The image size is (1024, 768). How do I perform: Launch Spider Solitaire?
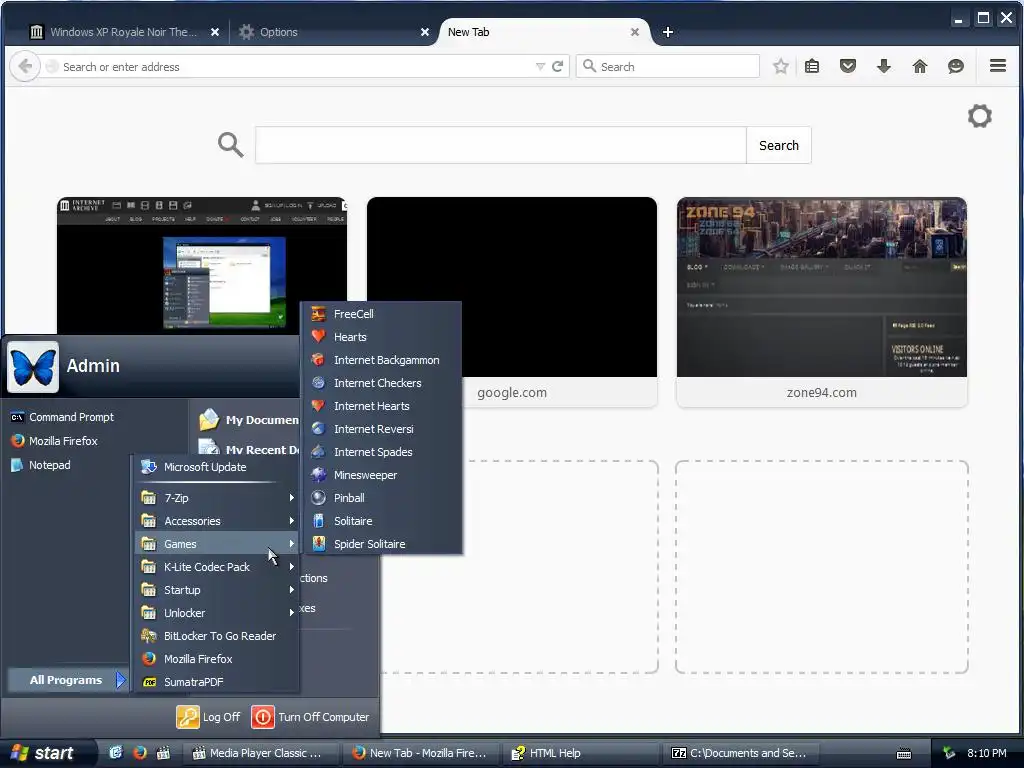pos(381,544)
